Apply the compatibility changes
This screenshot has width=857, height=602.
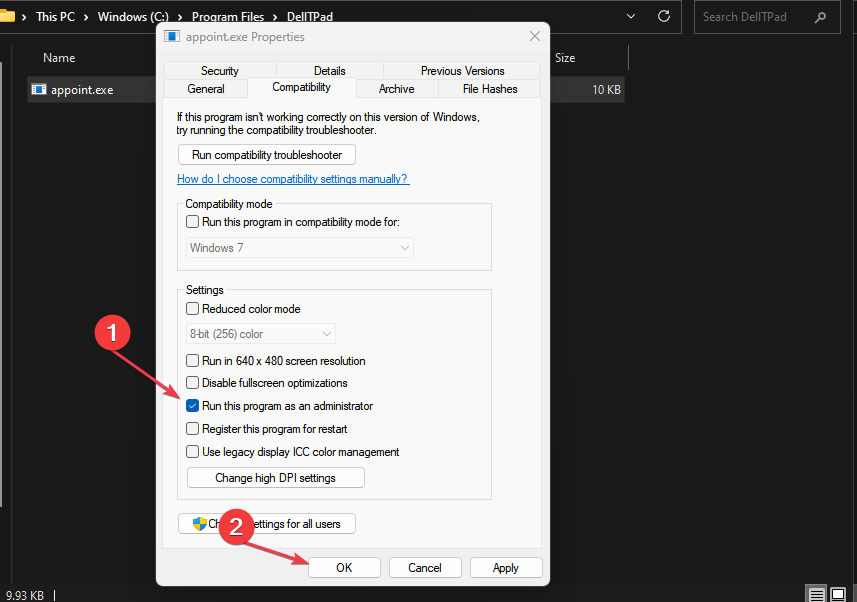pyautogui.click(x=506, y=567)
